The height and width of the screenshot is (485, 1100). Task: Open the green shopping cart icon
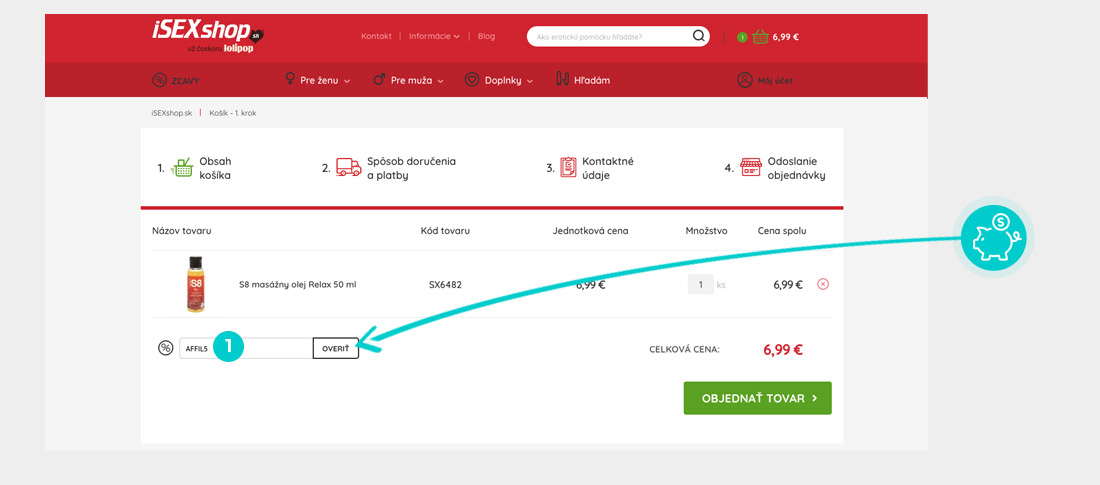click(760, 37)
